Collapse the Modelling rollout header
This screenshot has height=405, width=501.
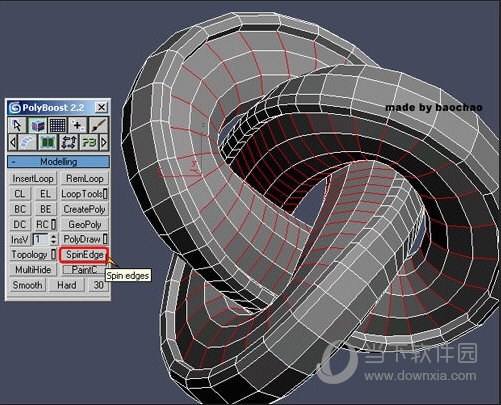[58, 162]
